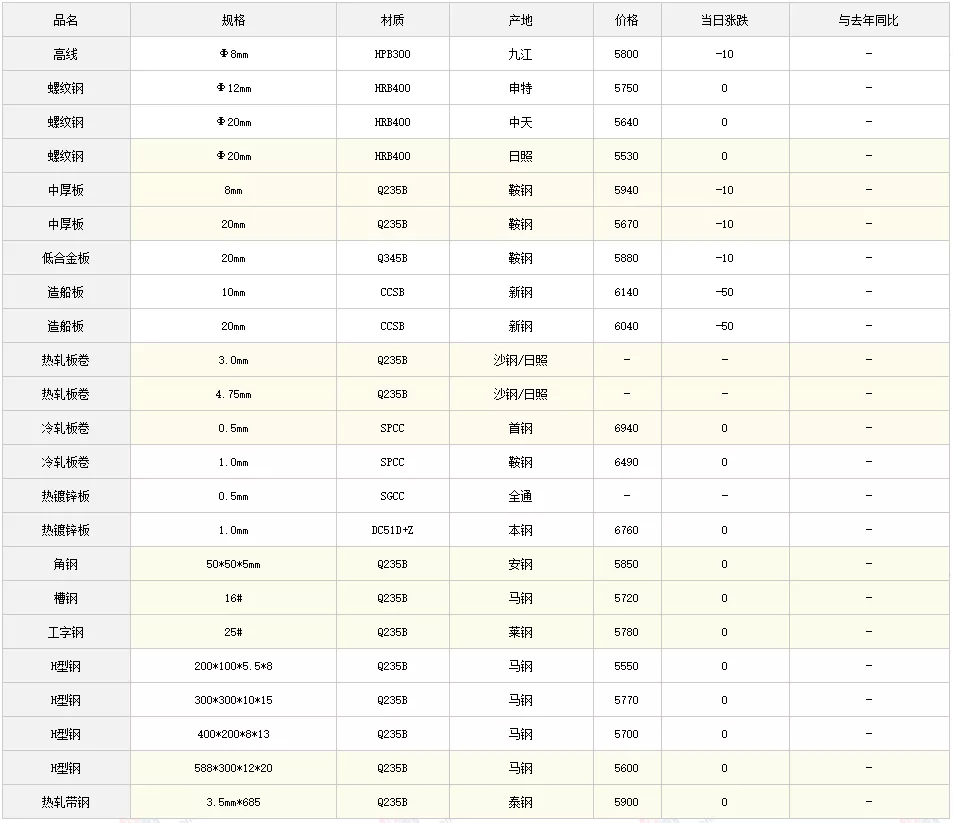The height and width of the screenshot is (823, 953).
Task: Click price value 6940
Action: [627, 429]
